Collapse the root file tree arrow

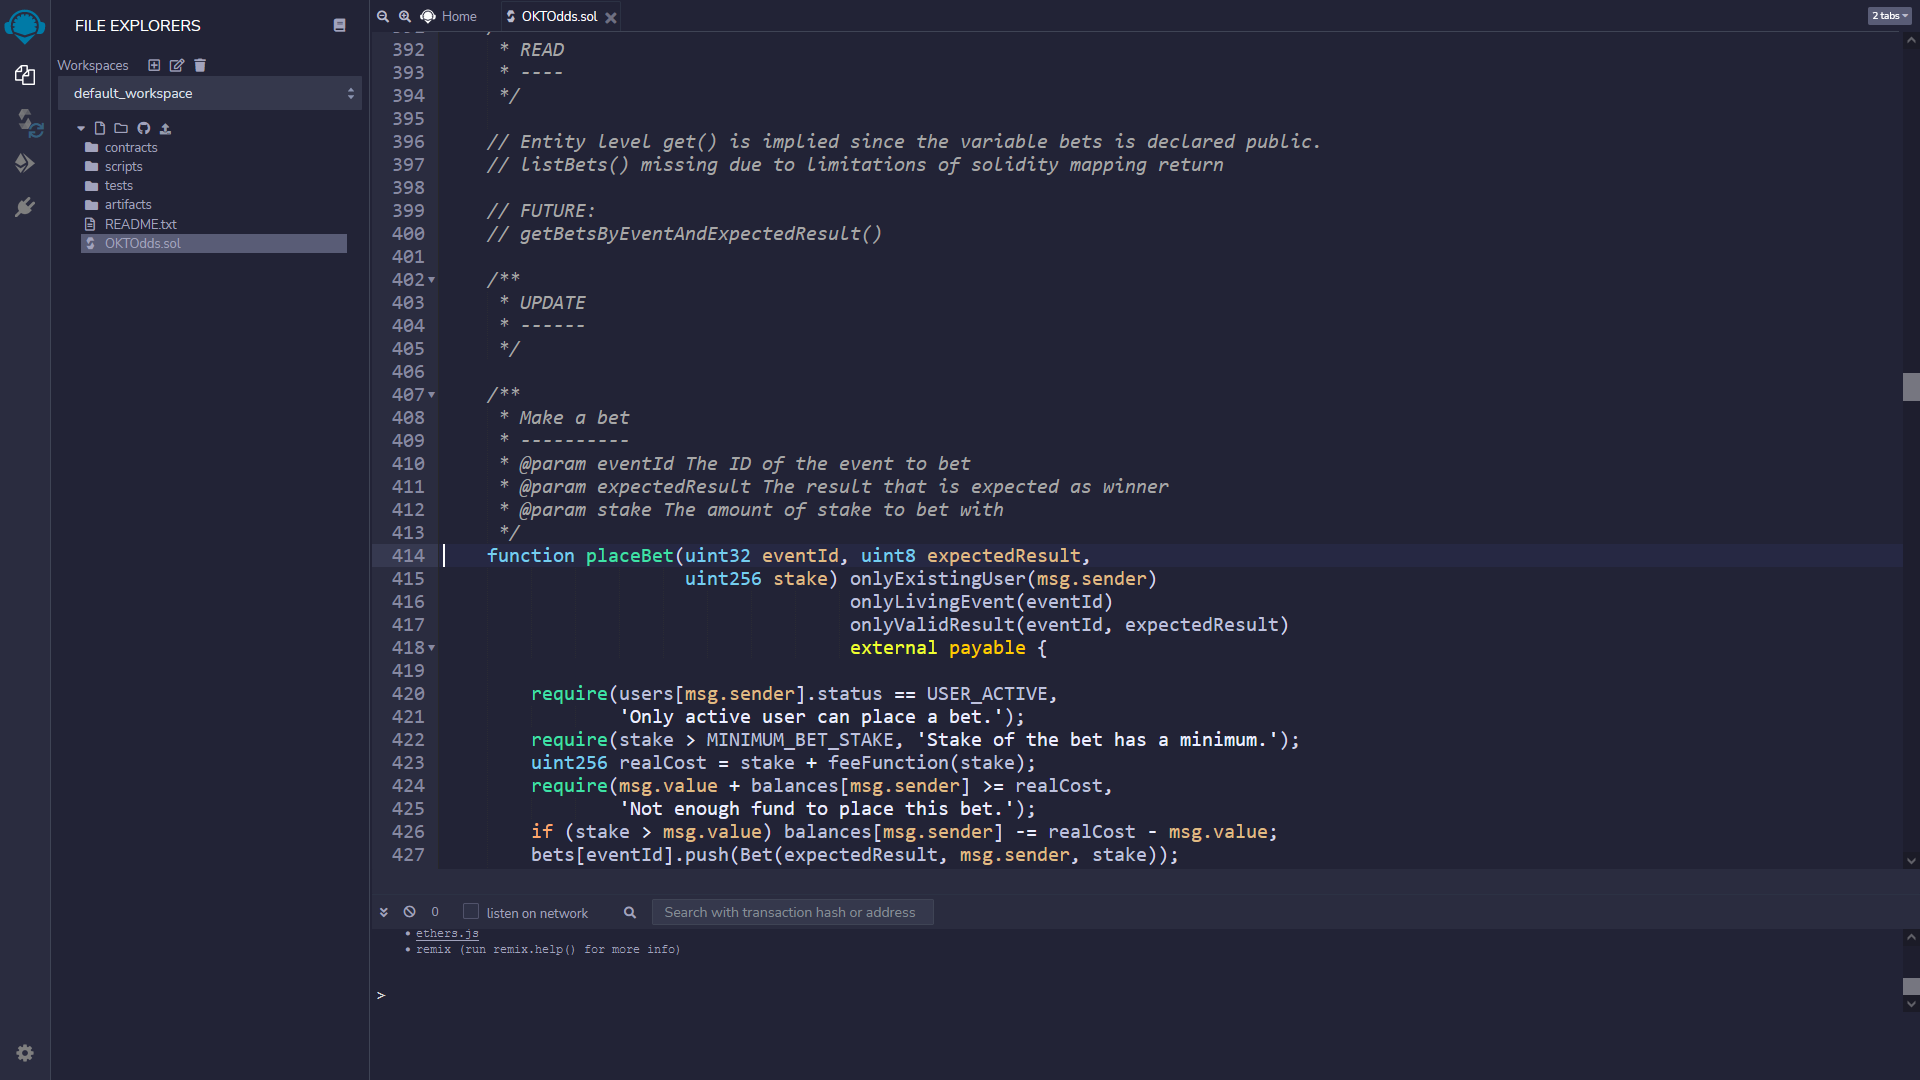tap(81, 128)
